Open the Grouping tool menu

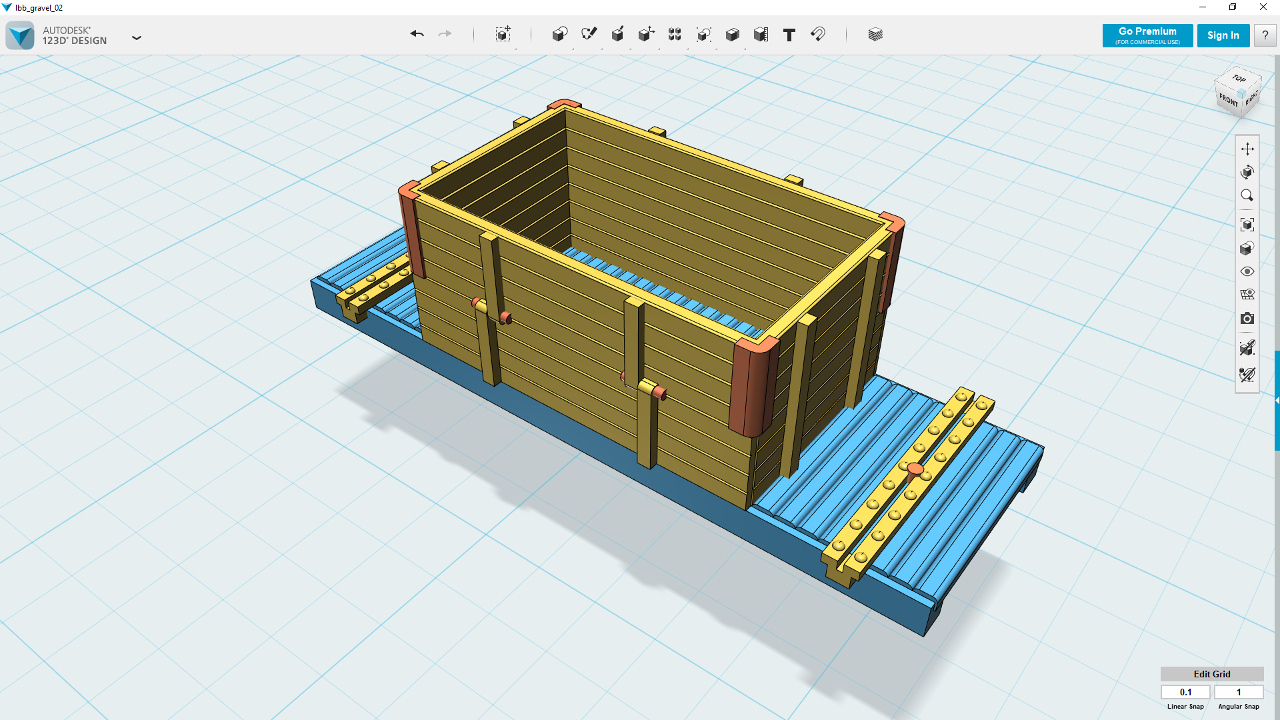703,34
